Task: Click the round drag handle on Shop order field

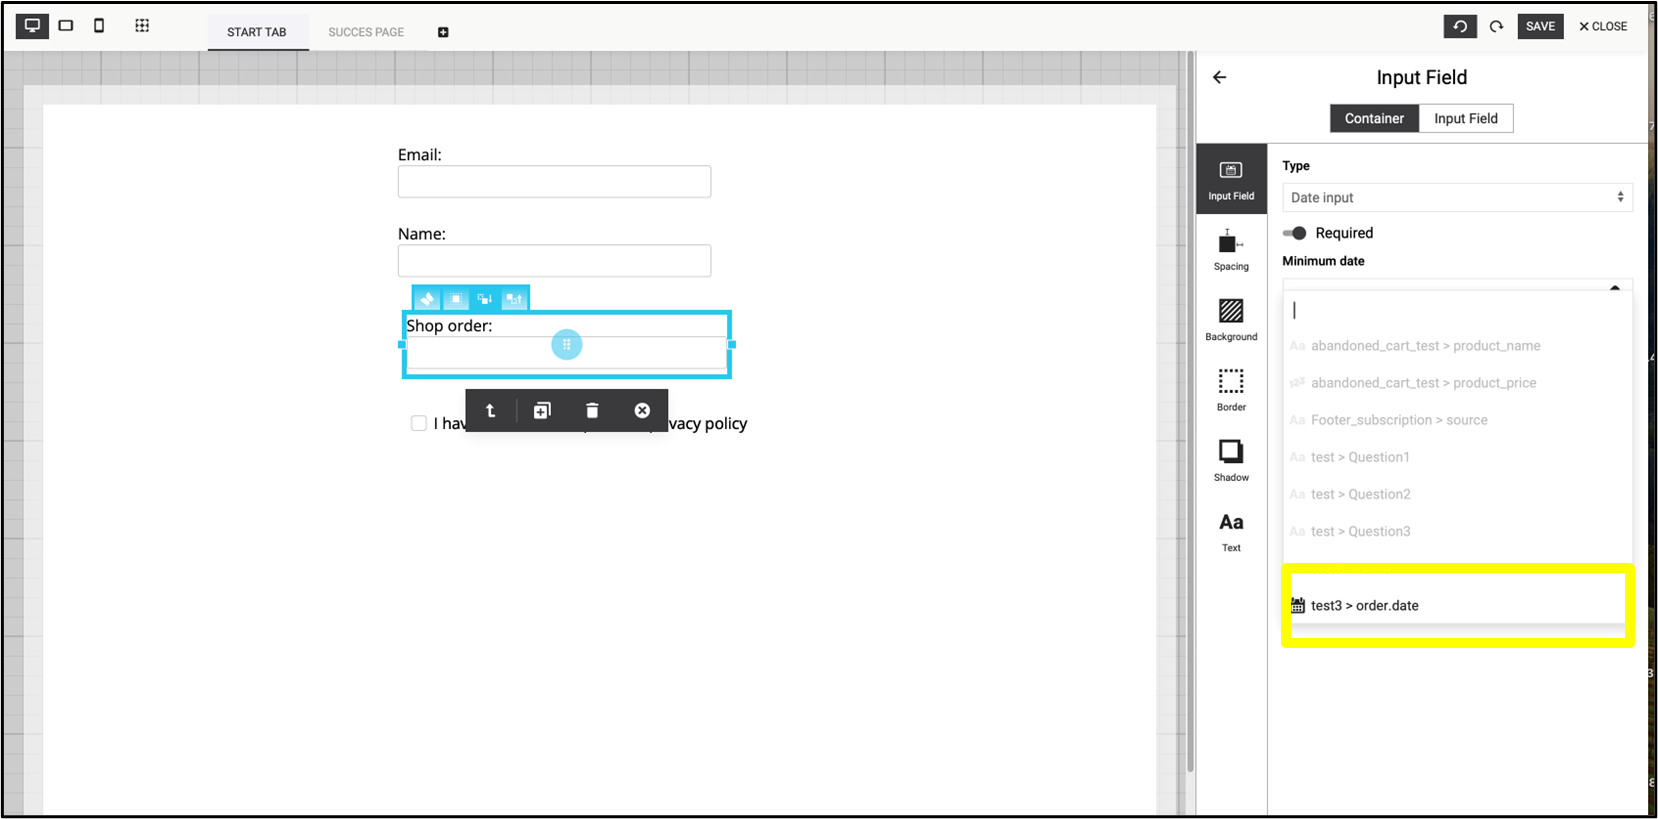Action: [566, 344]
